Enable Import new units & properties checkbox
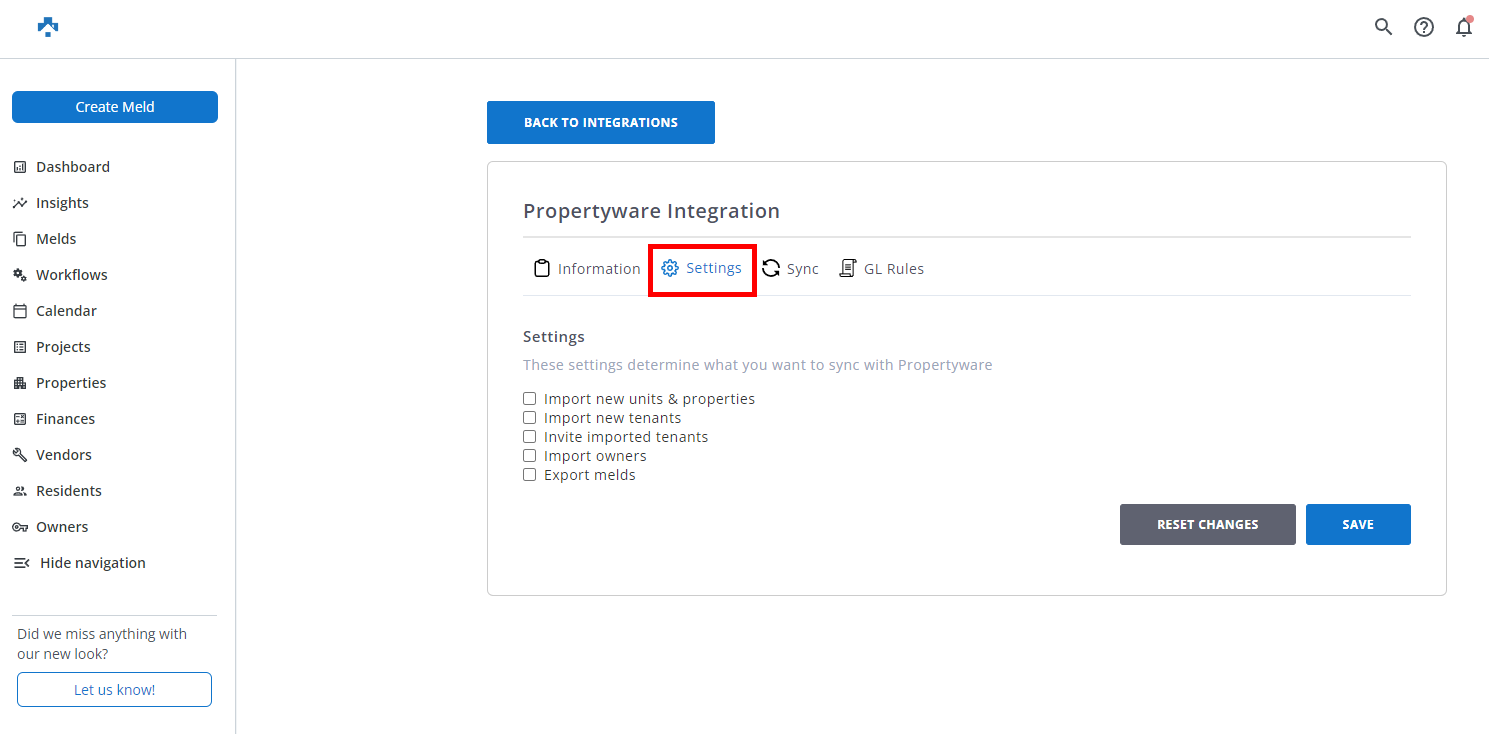The height and width of the screenshot is (734, 1489). point(530,399)
